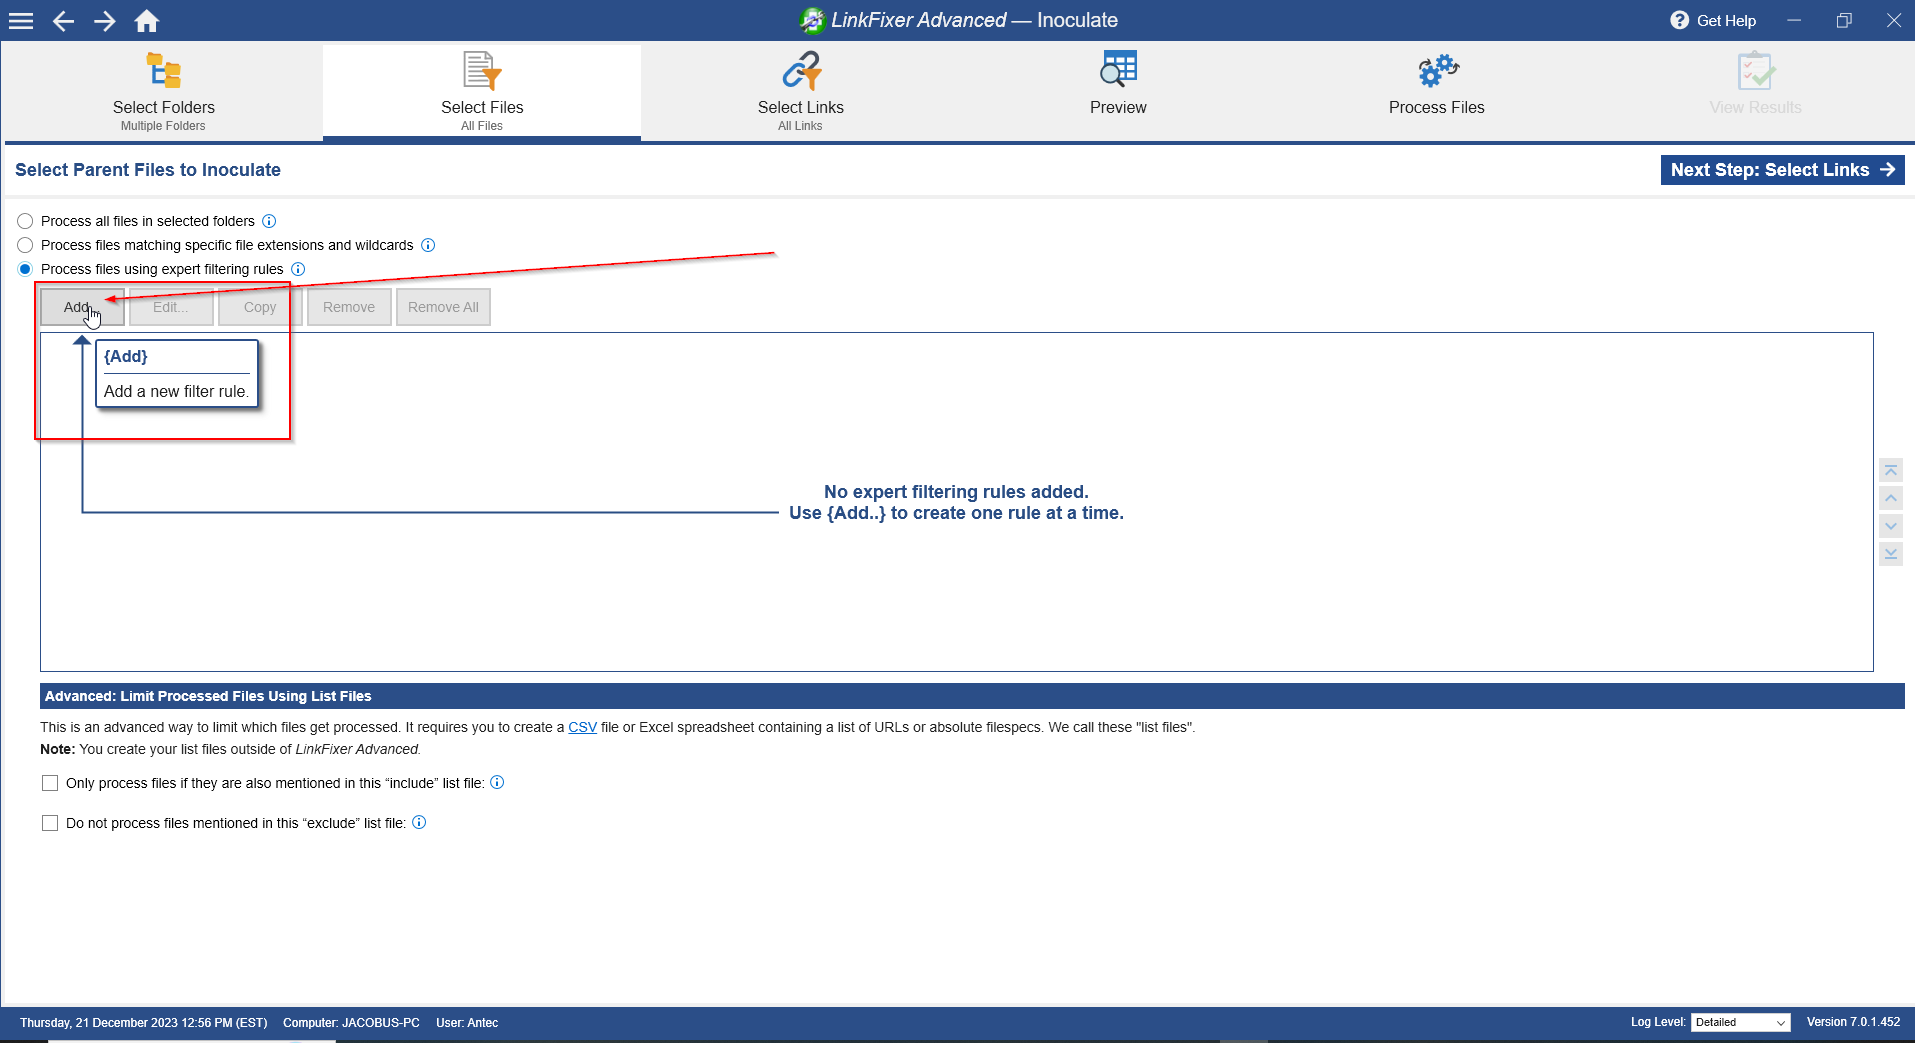Go back with the left arrow
Image resolution: width=1915 pixels, height=1043 pixels.
(63, 21)
